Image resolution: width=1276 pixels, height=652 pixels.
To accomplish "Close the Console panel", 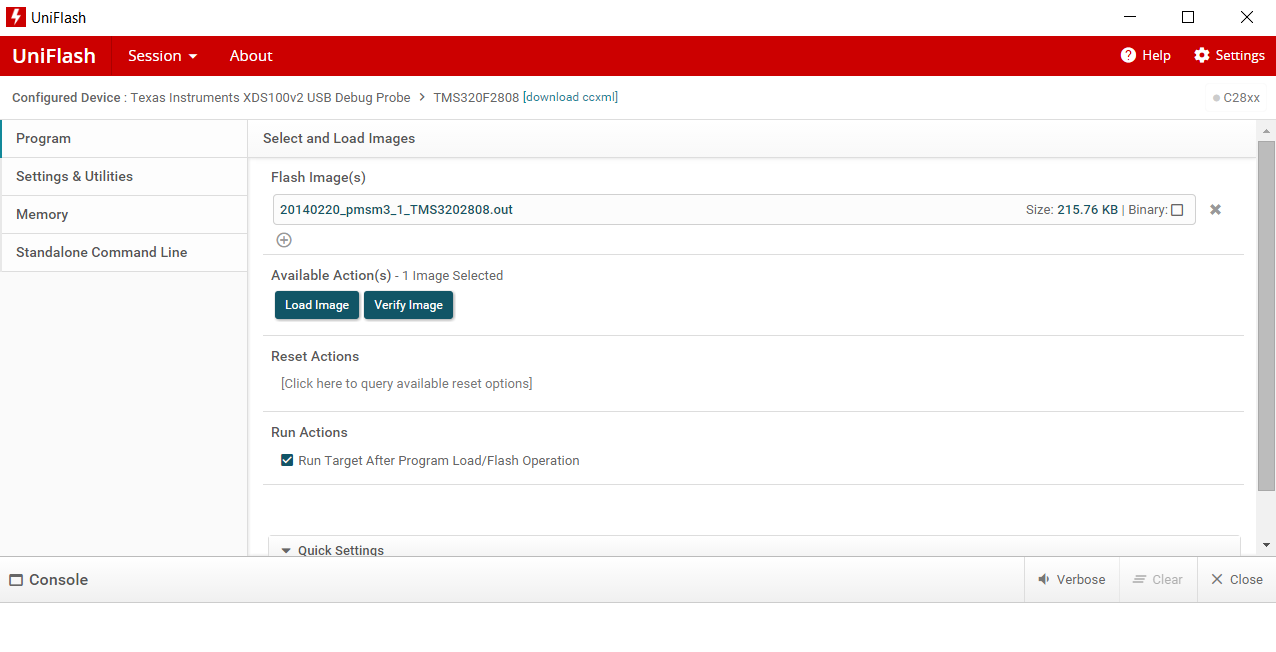I will (1236, 579).
